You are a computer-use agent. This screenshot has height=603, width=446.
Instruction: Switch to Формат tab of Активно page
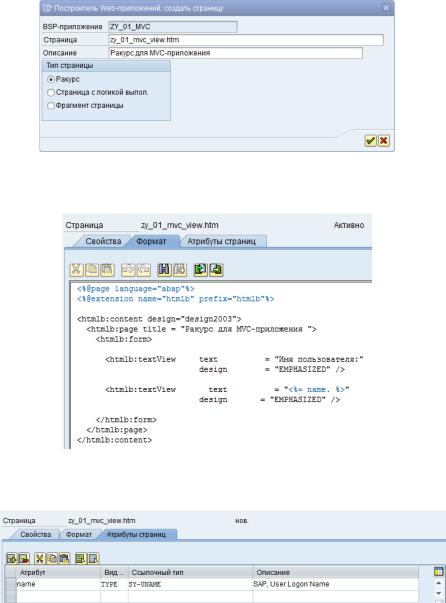tap(151, 241)
